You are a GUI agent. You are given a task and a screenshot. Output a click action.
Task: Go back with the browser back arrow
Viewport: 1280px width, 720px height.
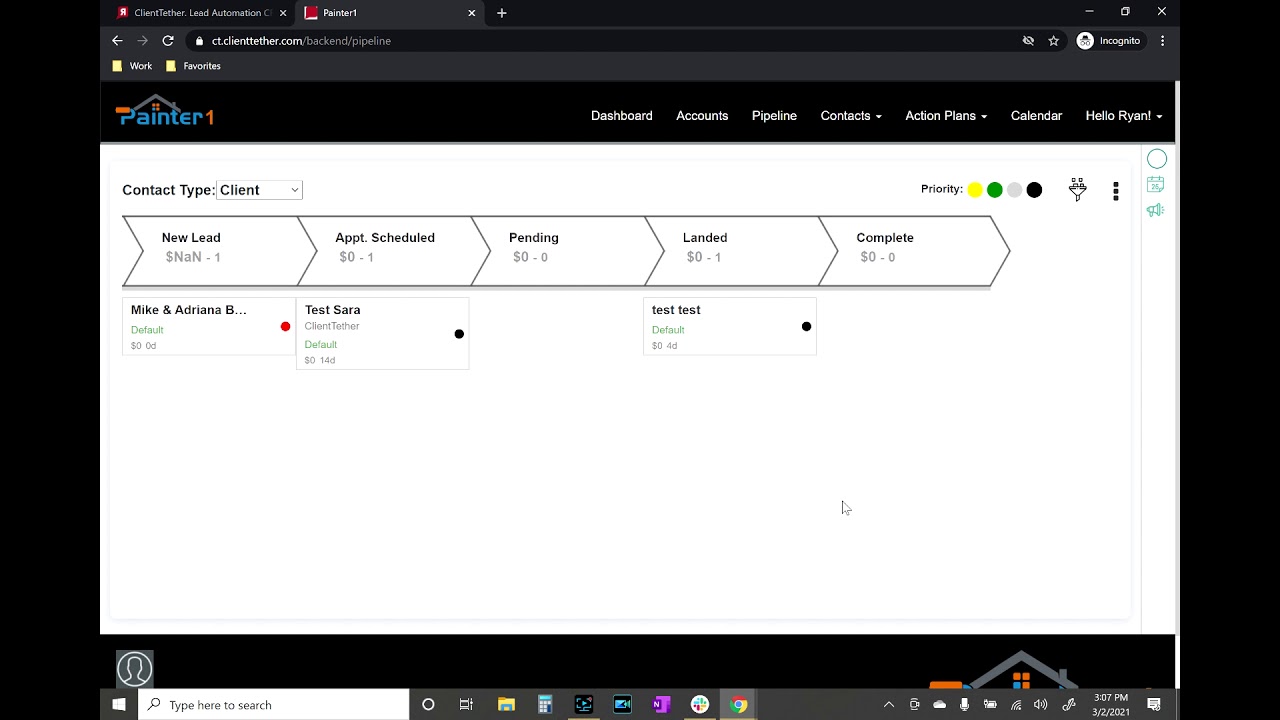coord(117,41)
